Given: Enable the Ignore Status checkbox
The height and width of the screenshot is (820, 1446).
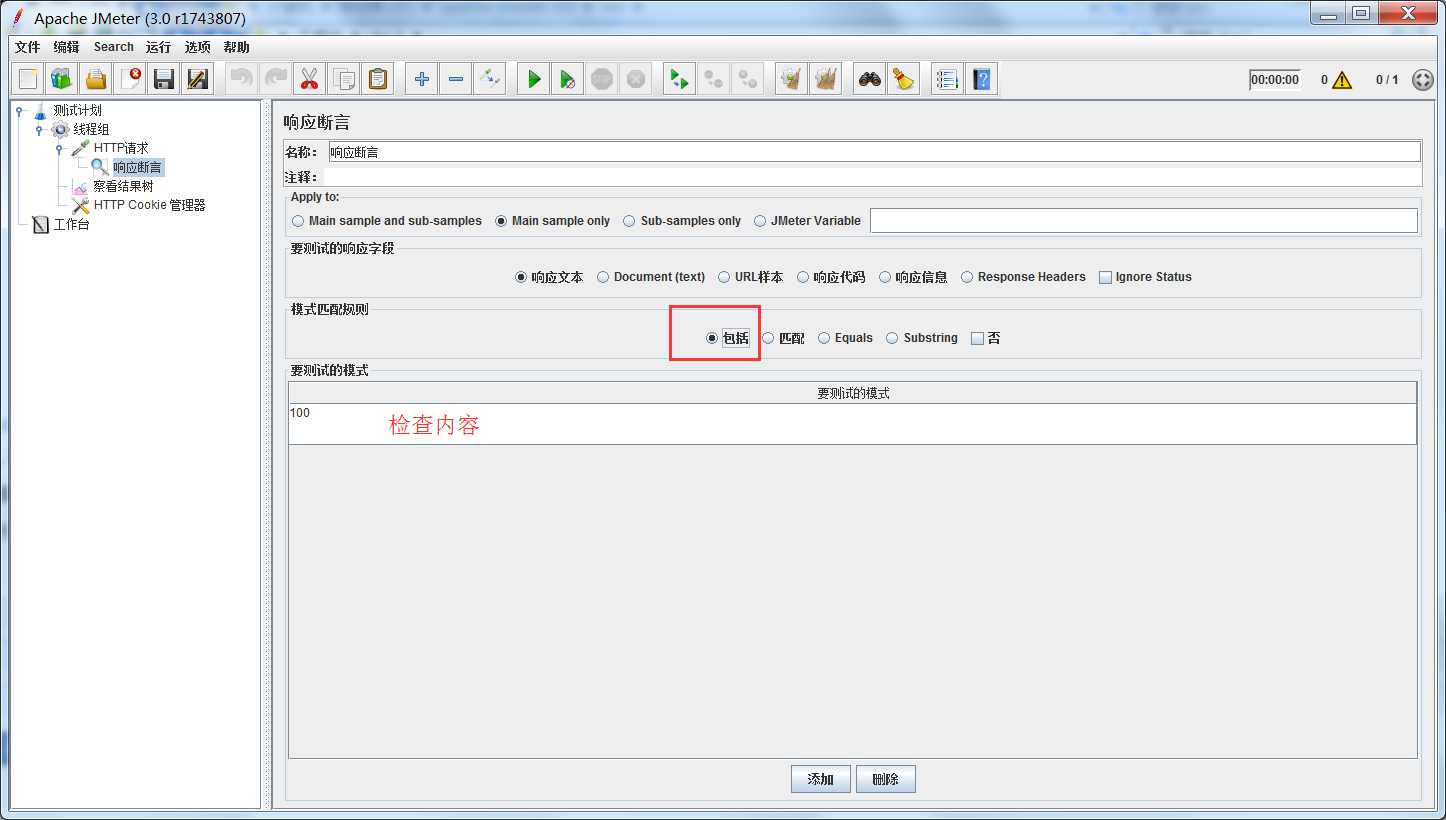Looking at the screenshot, I should pyautogui.click(x=1145, y=277).
